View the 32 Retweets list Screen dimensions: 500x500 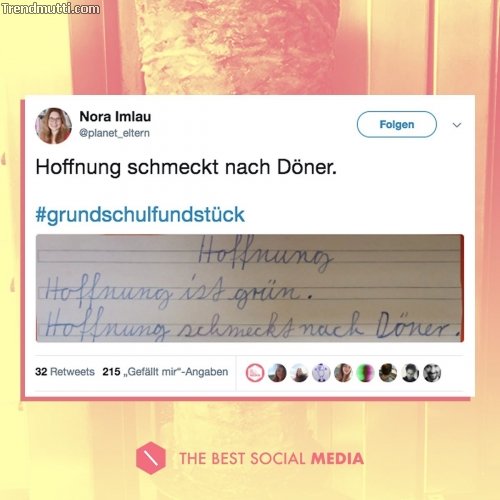[65, 372]
